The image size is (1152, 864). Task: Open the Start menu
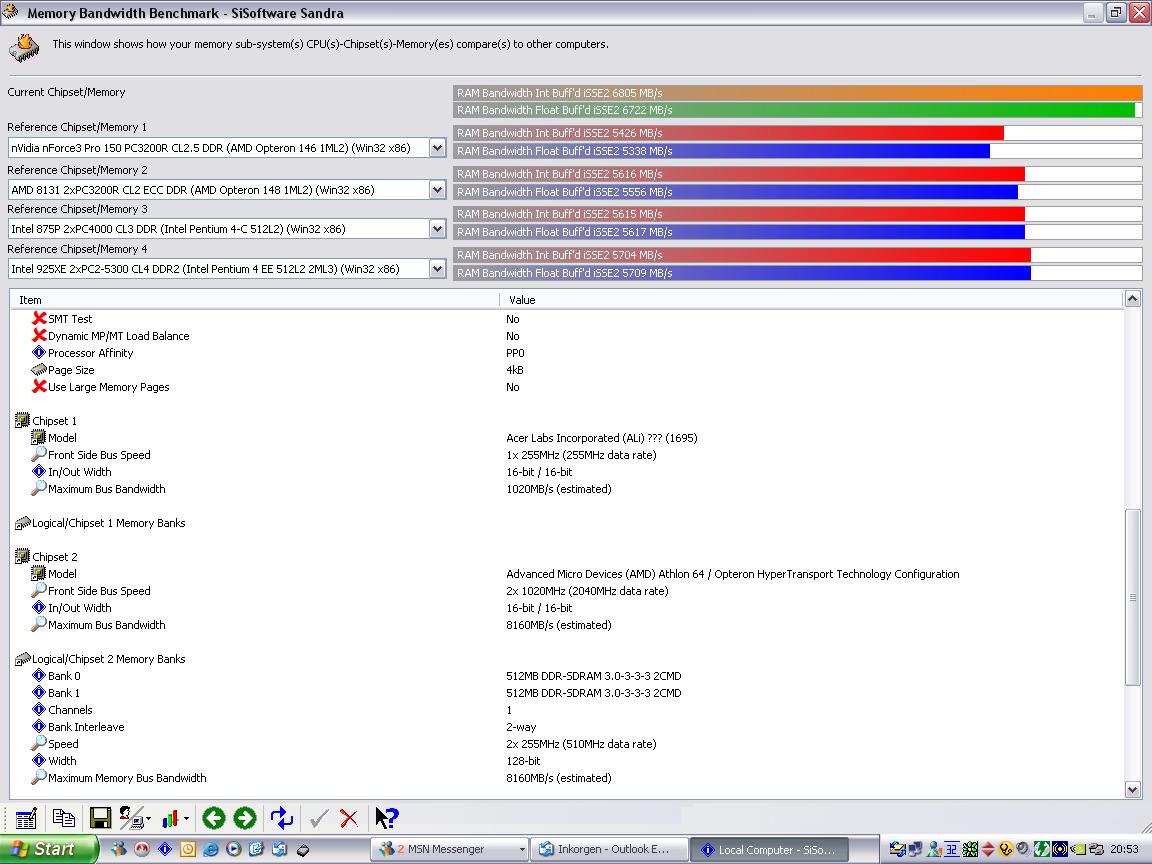pyautogui.click(x=47, y=849)
